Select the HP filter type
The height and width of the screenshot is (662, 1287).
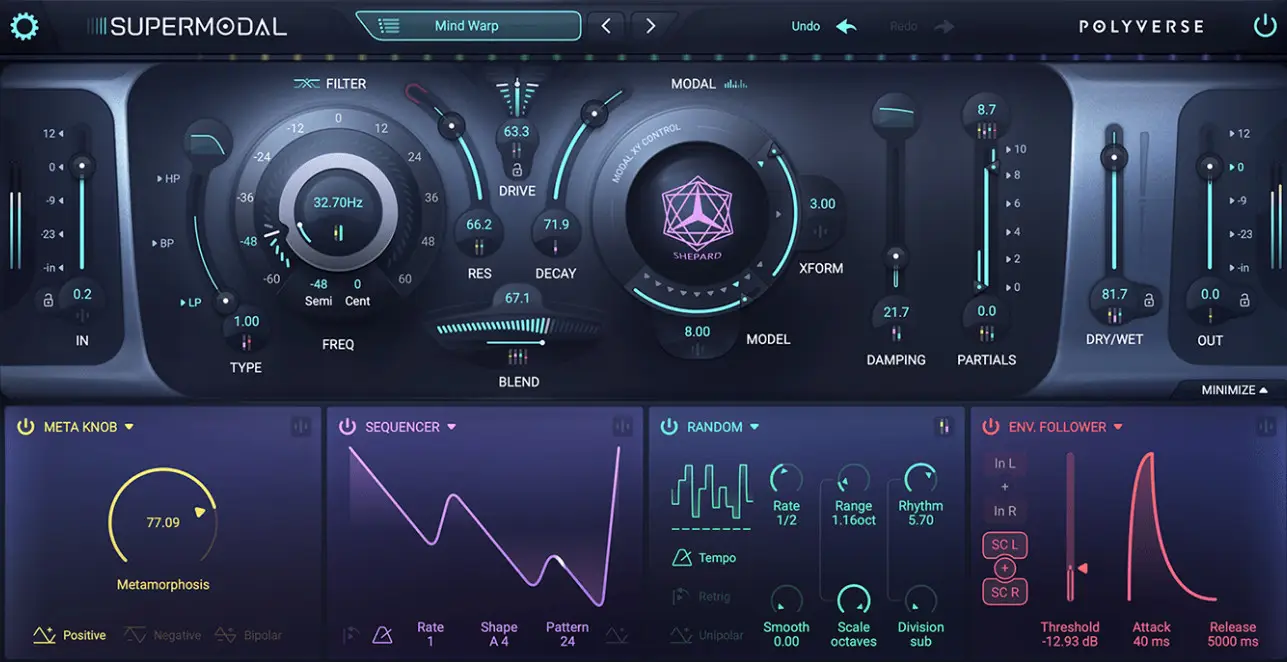(x=168, y=179)
